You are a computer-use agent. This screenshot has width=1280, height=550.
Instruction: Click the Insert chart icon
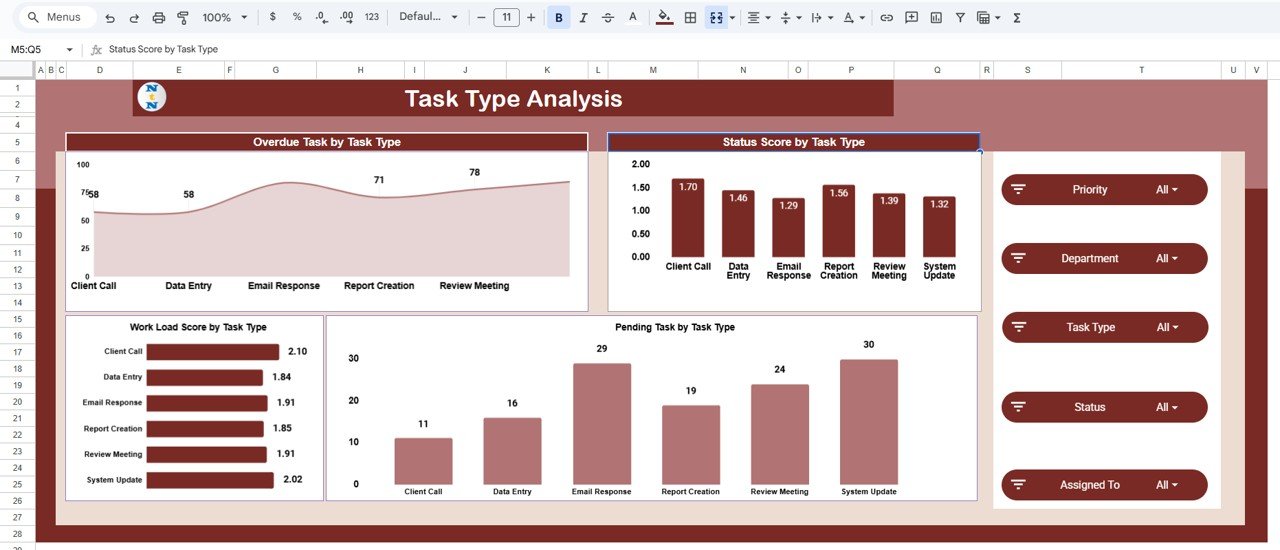(936, 18)
